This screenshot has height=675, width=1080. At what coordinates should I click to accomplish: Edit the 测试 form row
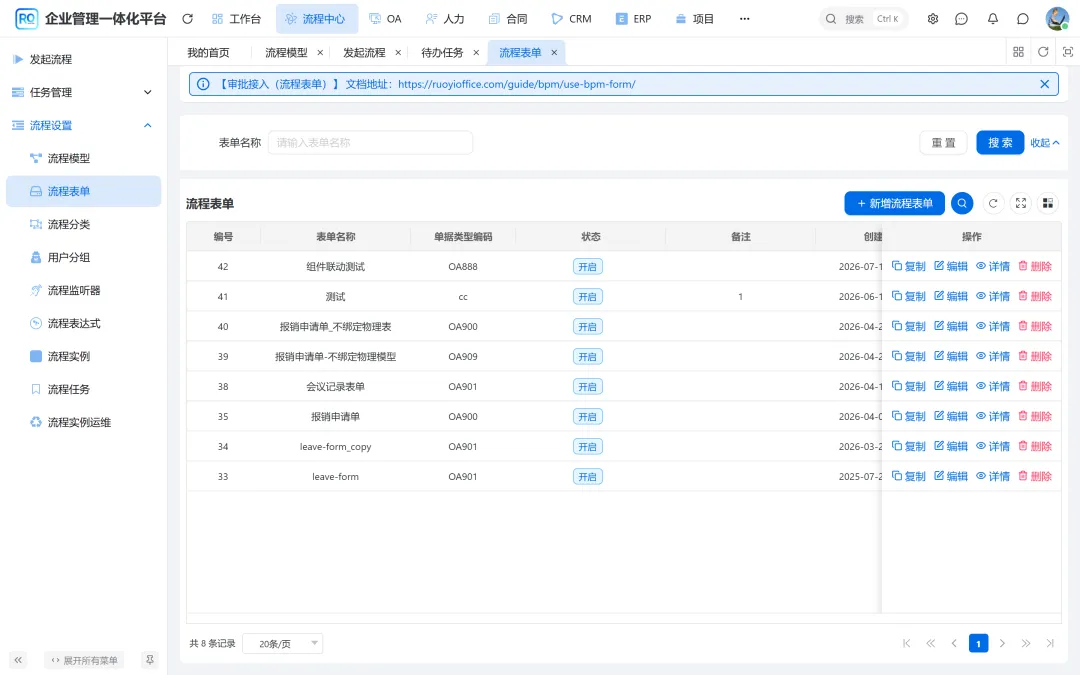tap(951, 296)
